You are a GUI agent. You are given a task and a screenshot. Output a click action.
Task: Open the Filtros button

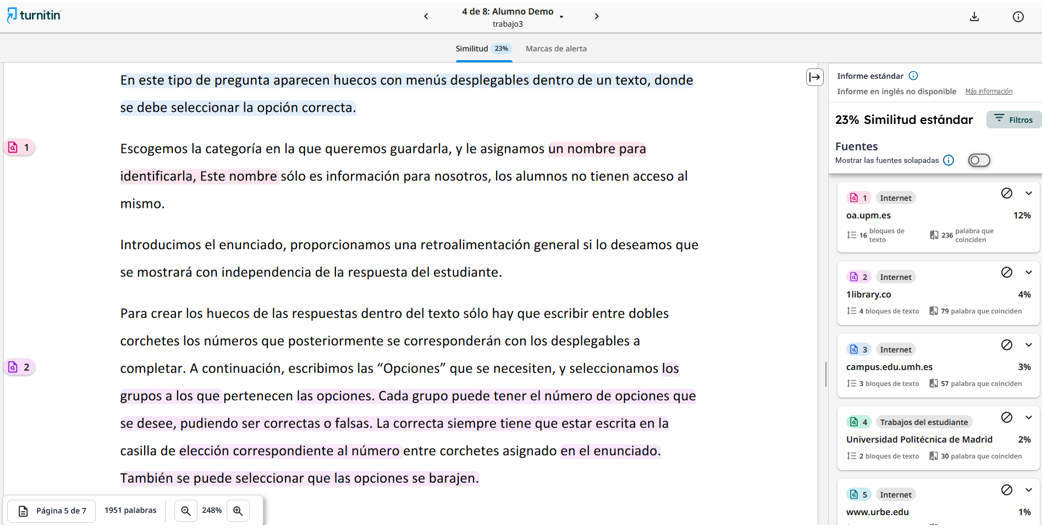tap(1014, 119)
